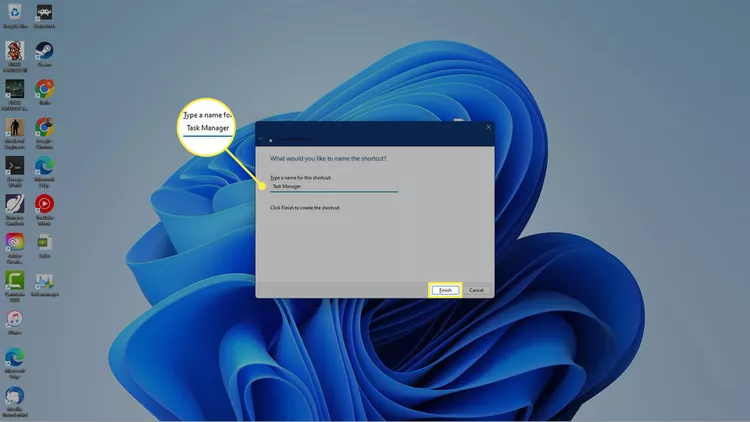Close the Create Shortcut dialog
This screenshot has height=422, width=750.
click(488, 127)
